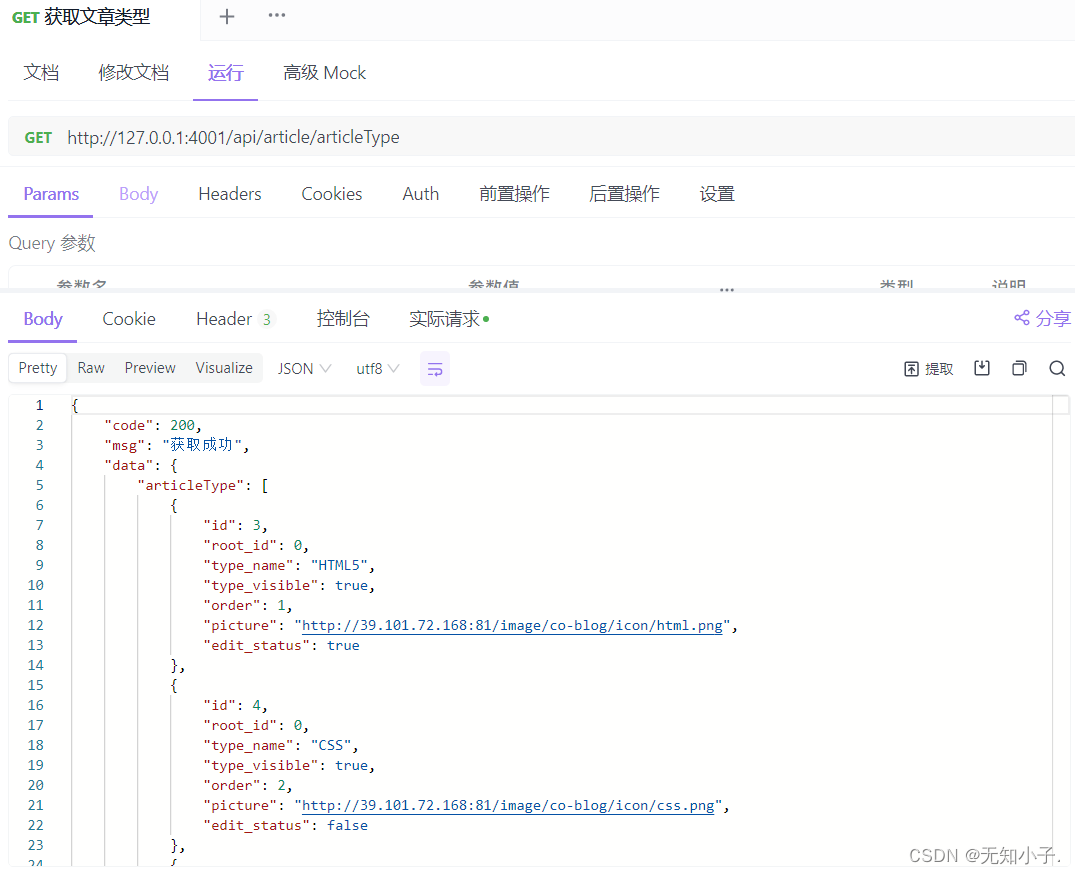Click the "code": 200 line
Screen dimensions: 1075x874
tap(153, 426)
